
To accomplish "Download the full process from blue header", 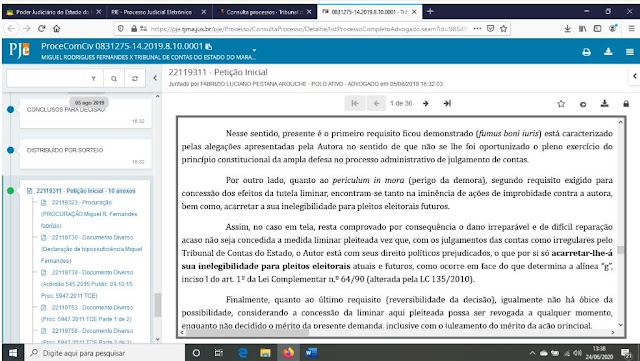I will [x=608, y=51].
